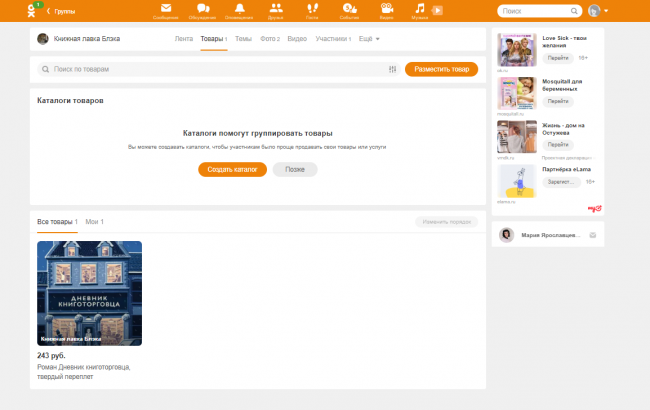This screenshot has width=650, height=410.
Task: Switch to the 'Лента' tab
Action: tap(183, 39)
